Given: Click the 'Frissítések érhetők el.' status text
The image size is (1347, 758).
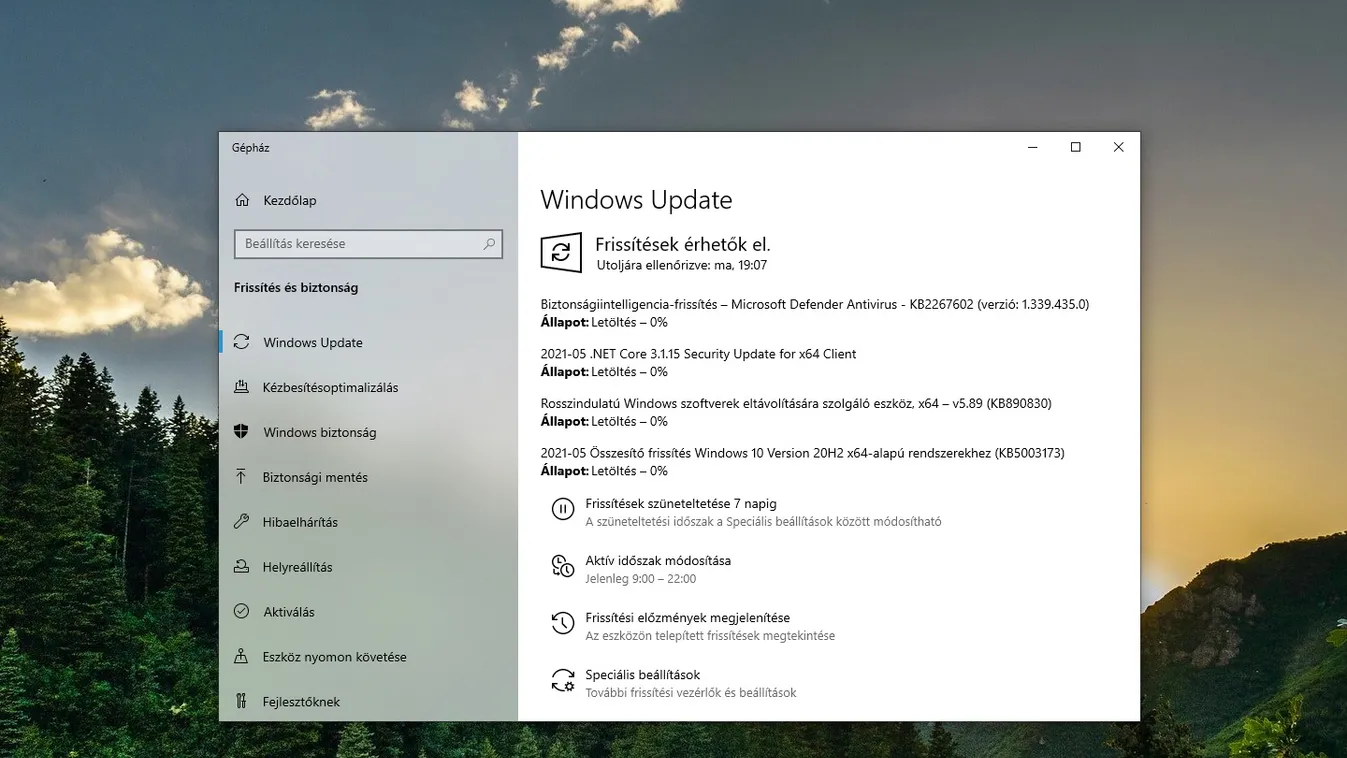Looking at the screenshot, I should [x=683, y=244].
